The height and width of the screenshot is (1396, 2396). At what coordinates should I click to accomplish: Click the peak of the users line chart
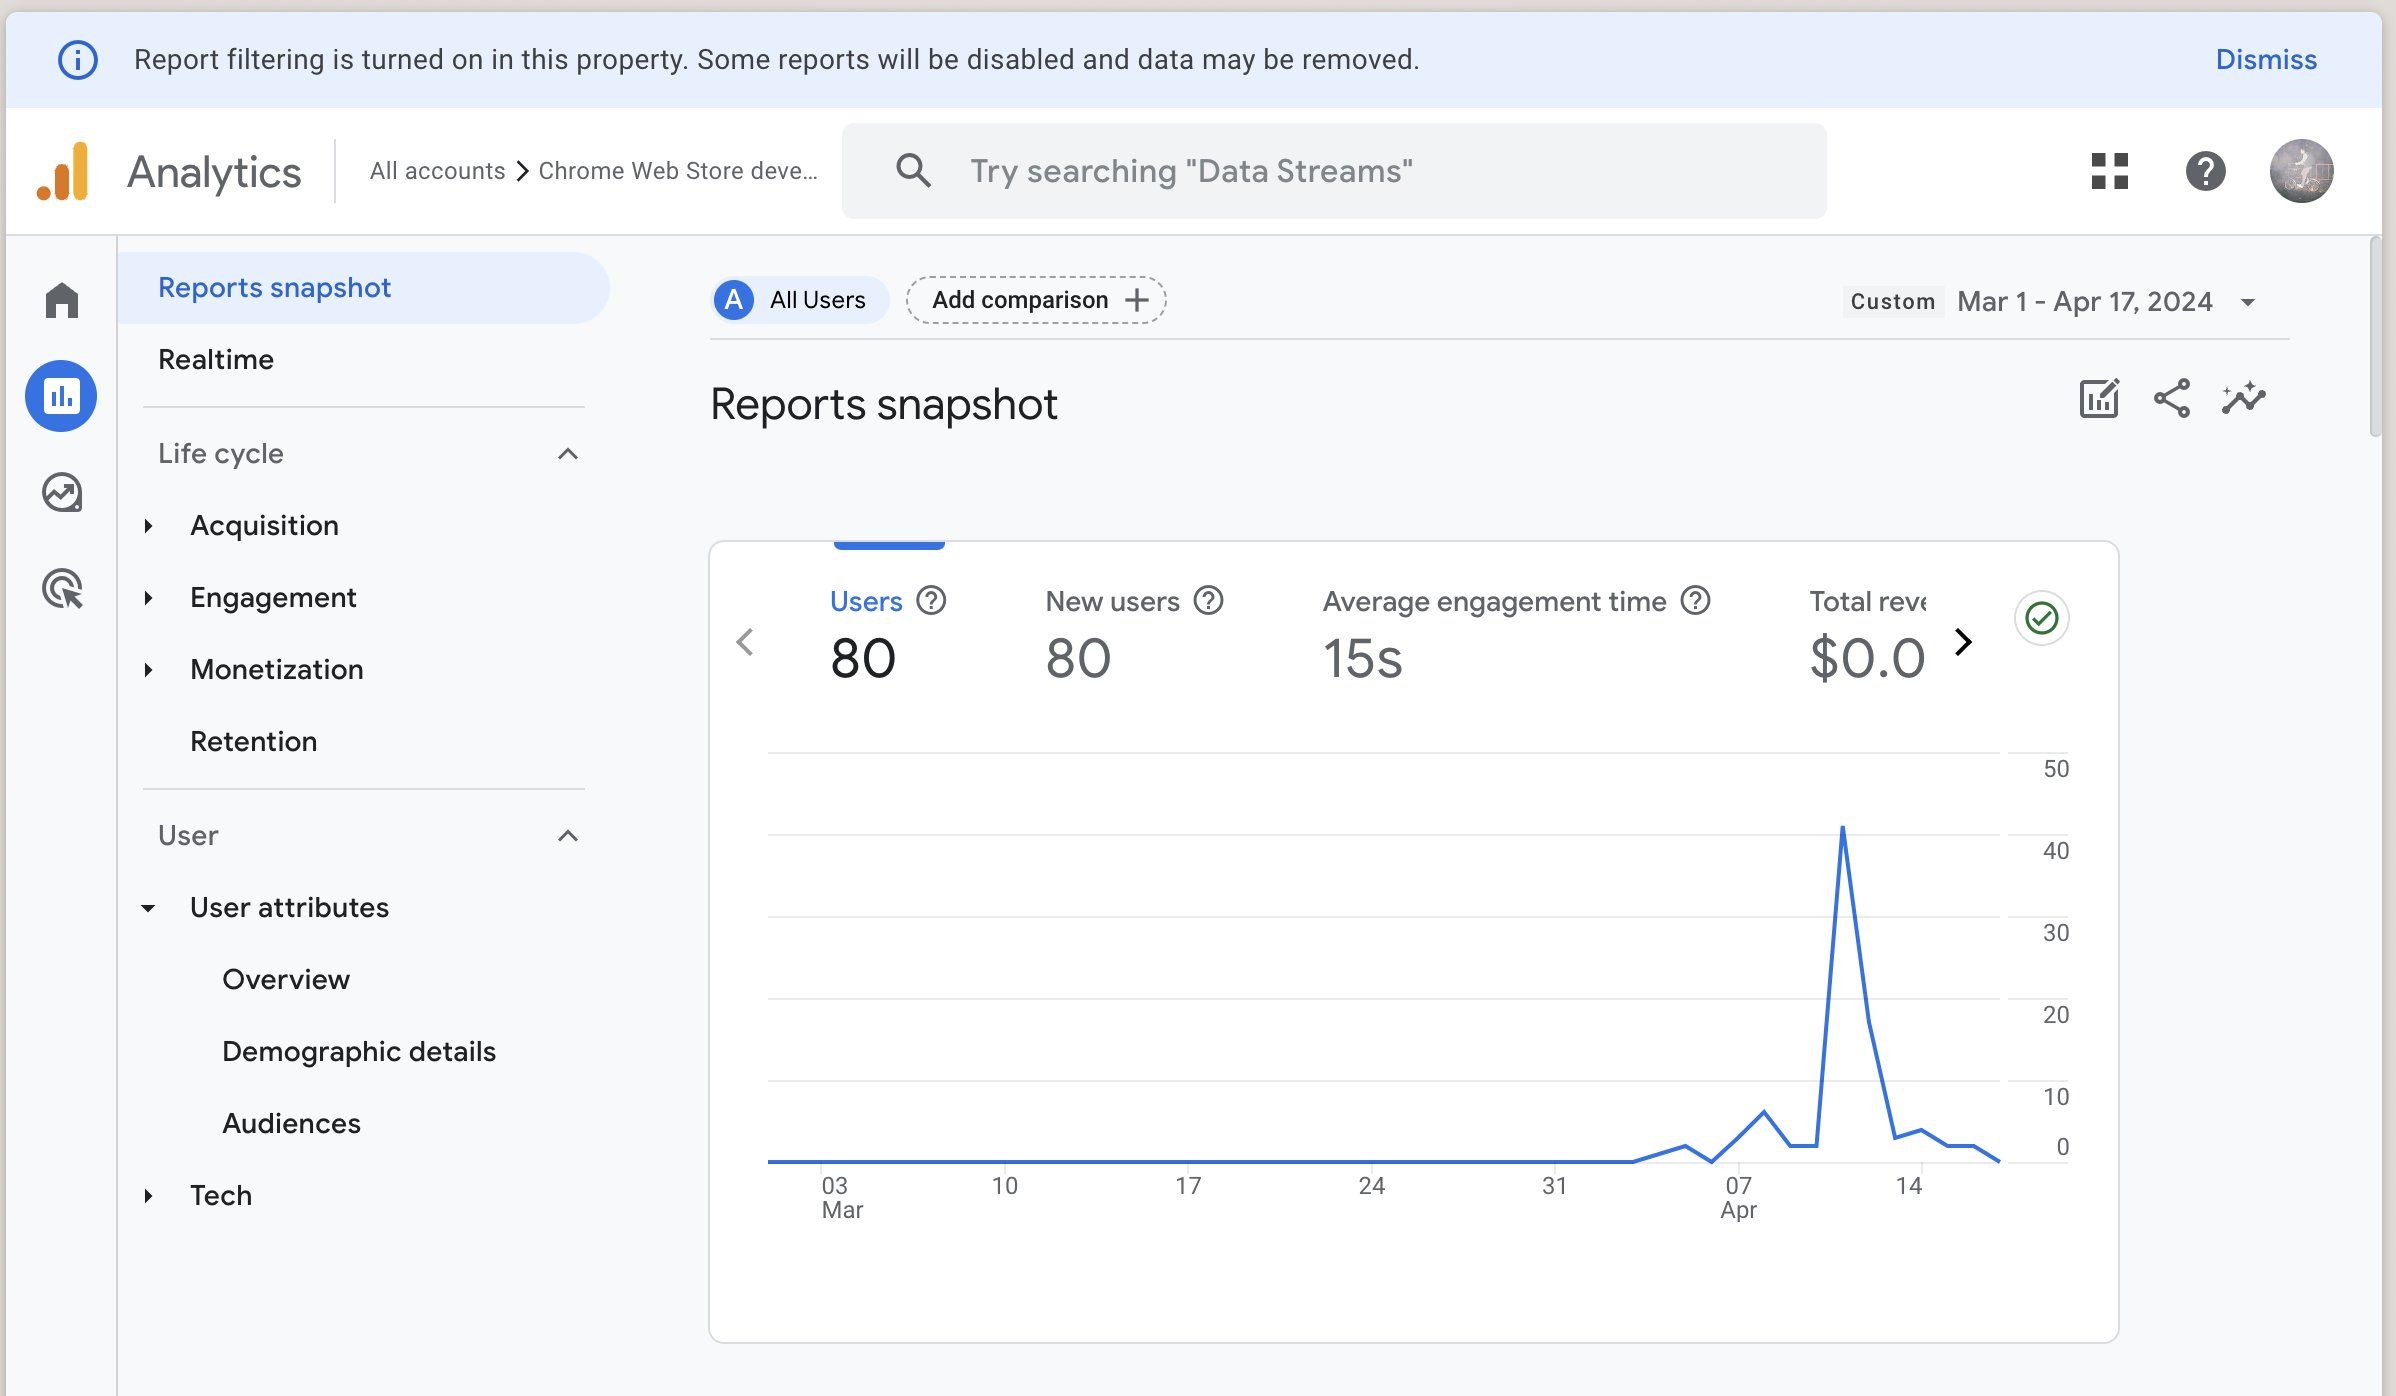coord(1842,828)
